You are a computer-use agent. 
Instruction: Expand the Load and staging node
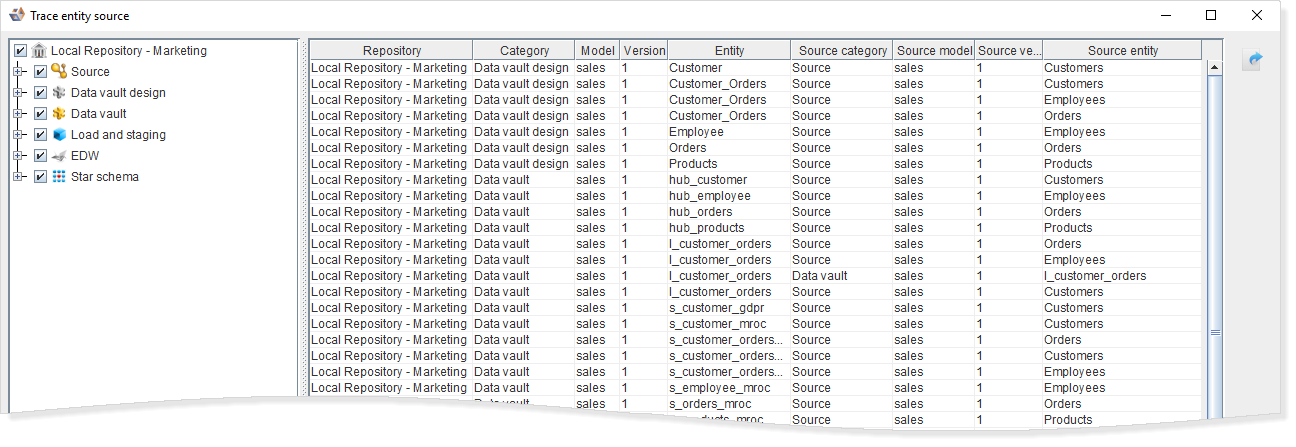(18, 135)
